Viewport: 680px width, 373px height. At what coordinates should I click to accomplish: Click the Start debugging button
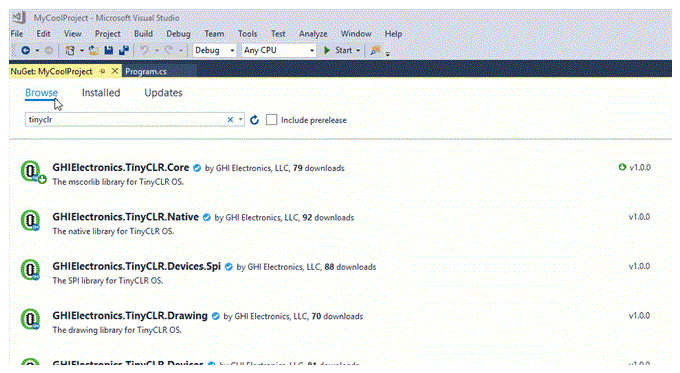(338, 50)
